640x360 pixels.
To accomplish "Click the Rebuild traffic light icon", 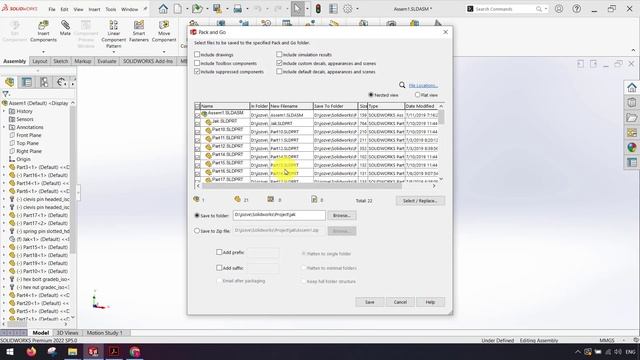I will (318, 9).
